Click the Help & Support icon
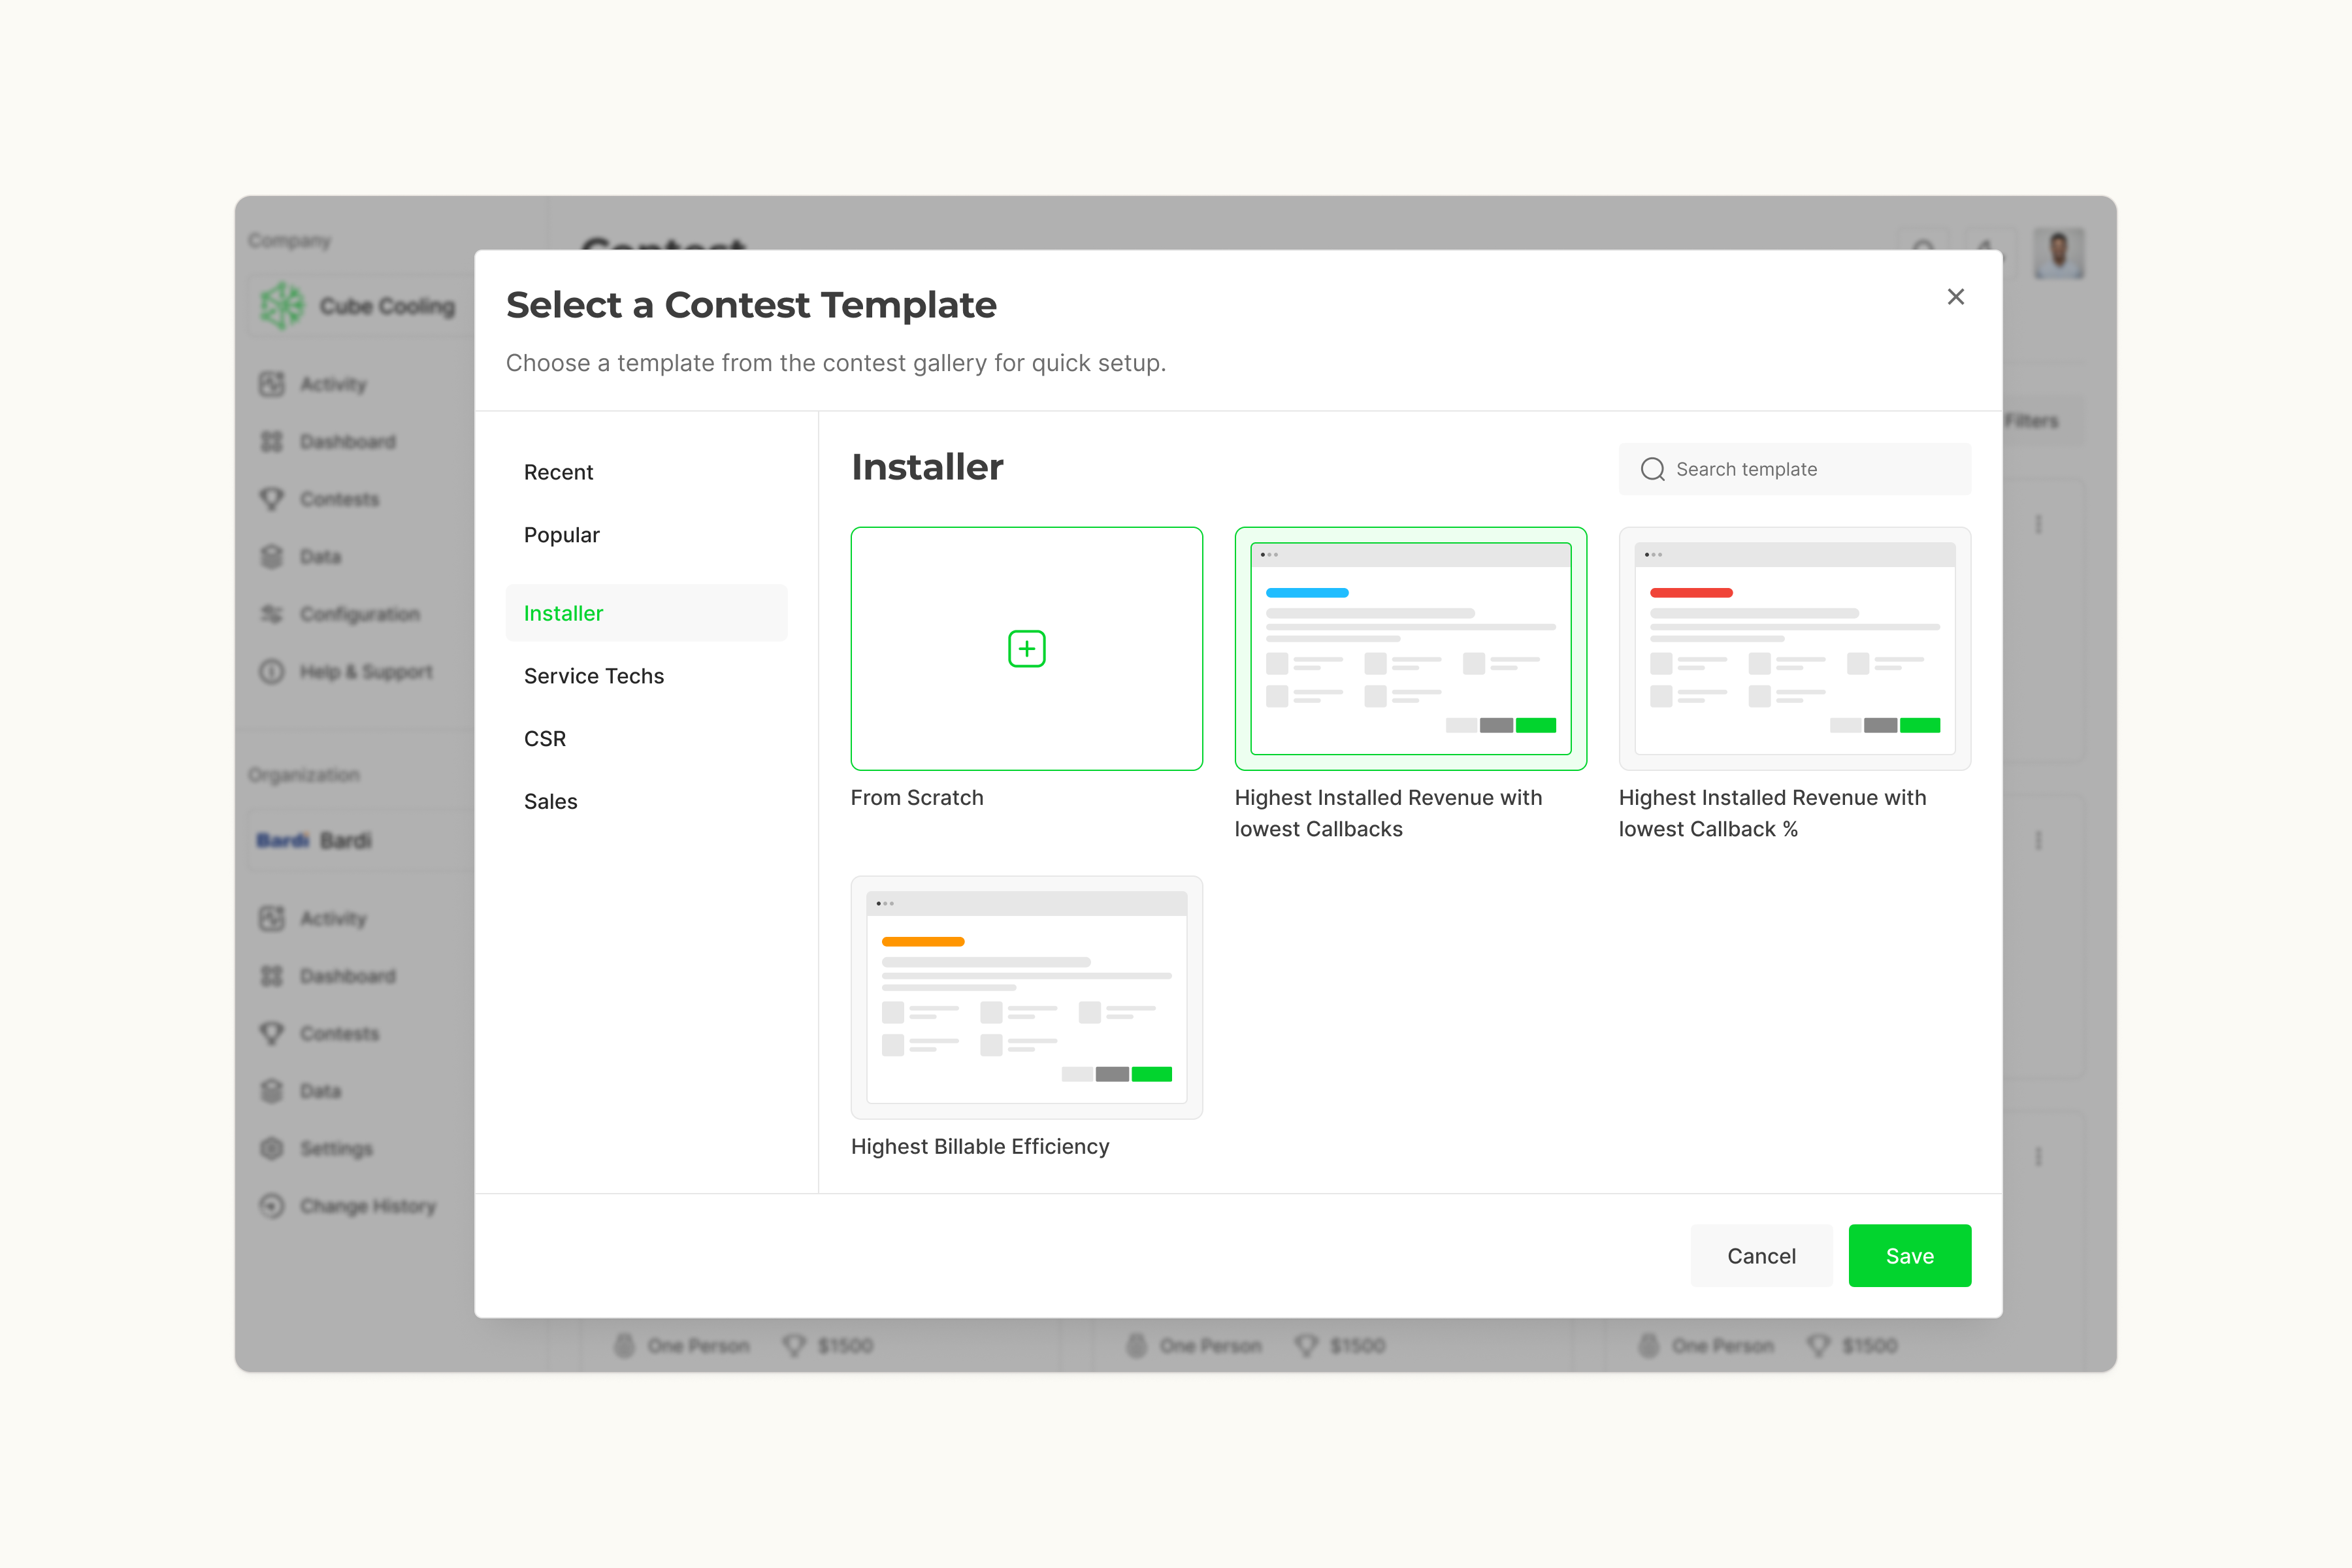Viewport: 2352px width, 1568px height. point(272,672)
